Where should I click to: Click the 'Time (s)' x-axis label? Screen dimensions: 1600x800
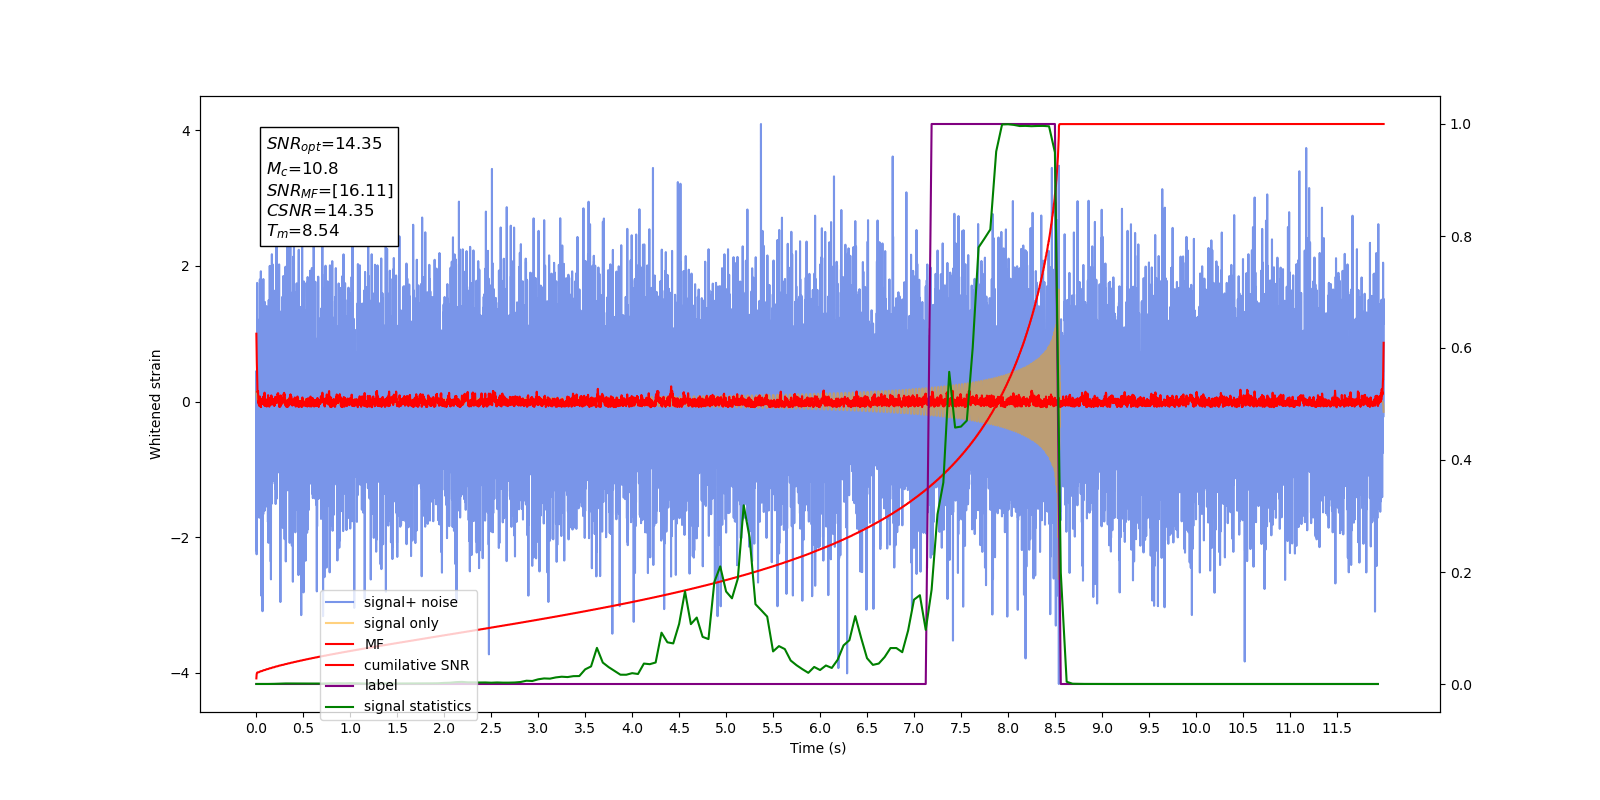[818, 748]
